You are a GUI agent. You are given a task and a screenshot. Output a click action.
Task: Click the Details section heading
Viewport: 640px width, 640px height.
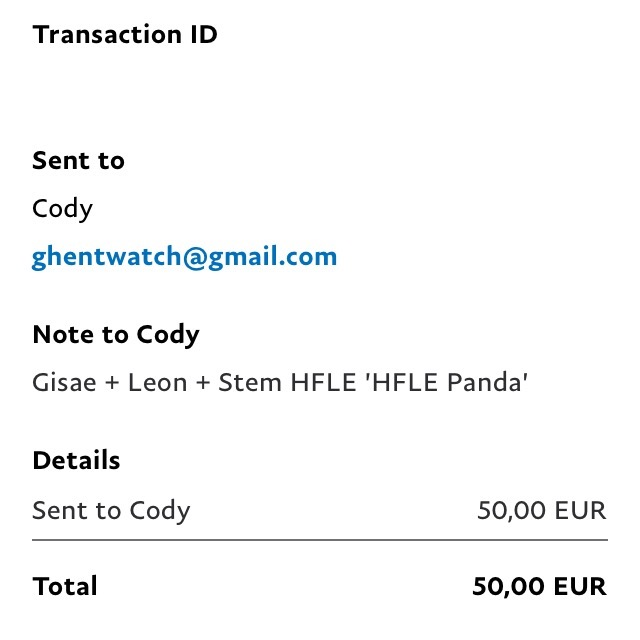point(76,460)
